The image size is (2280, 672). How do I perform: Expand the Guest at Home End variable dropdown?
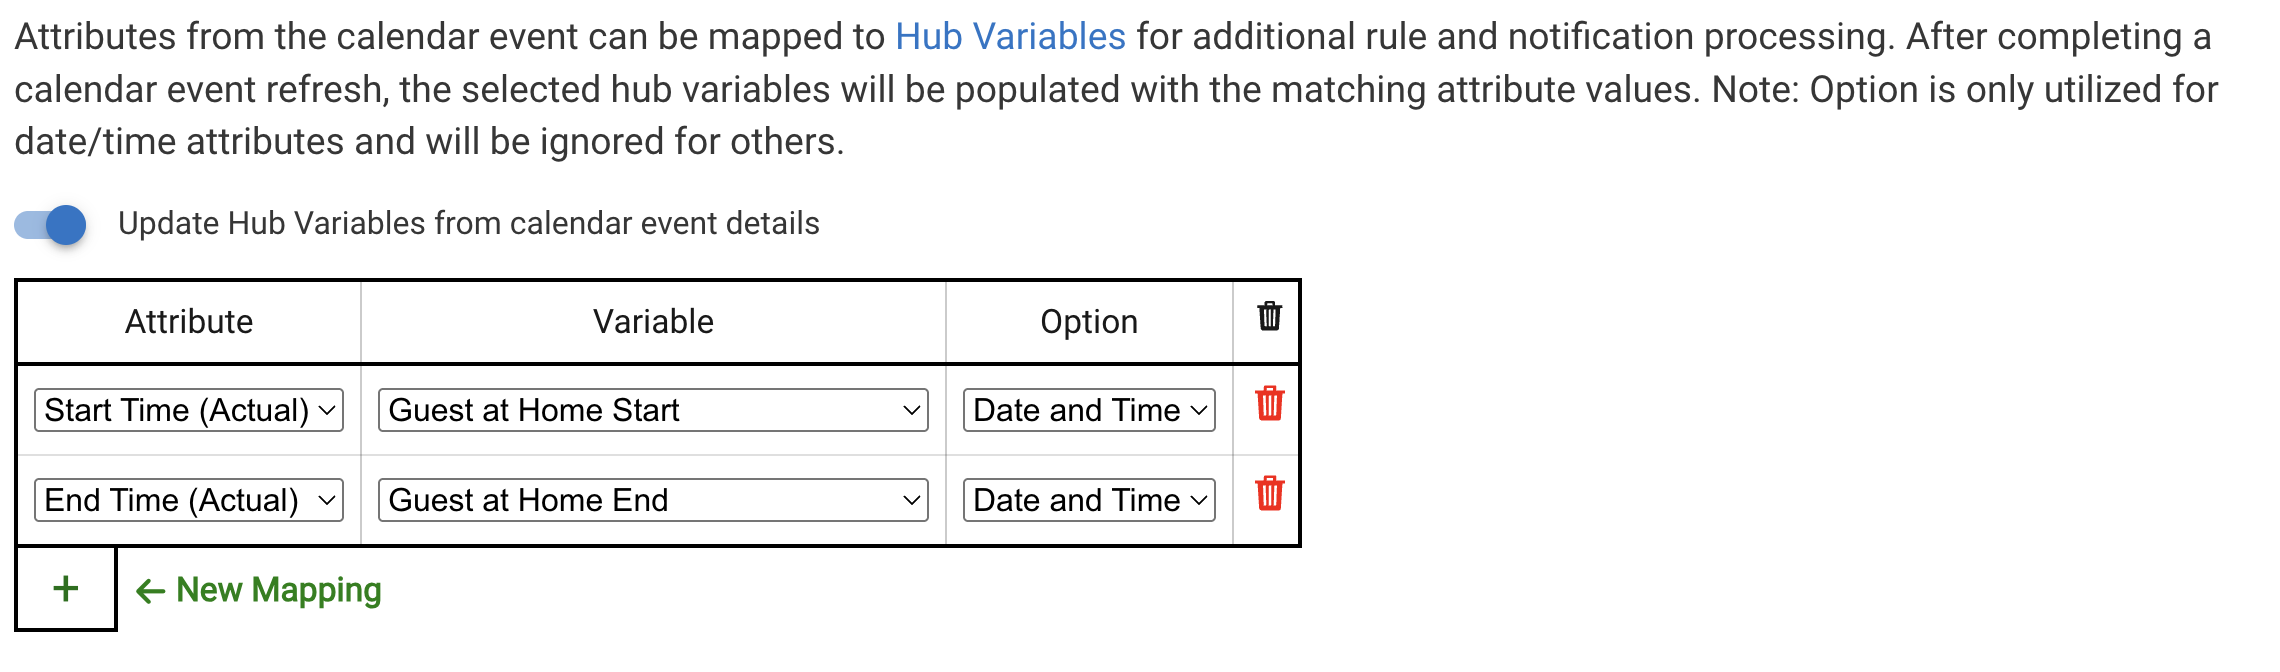653,500
